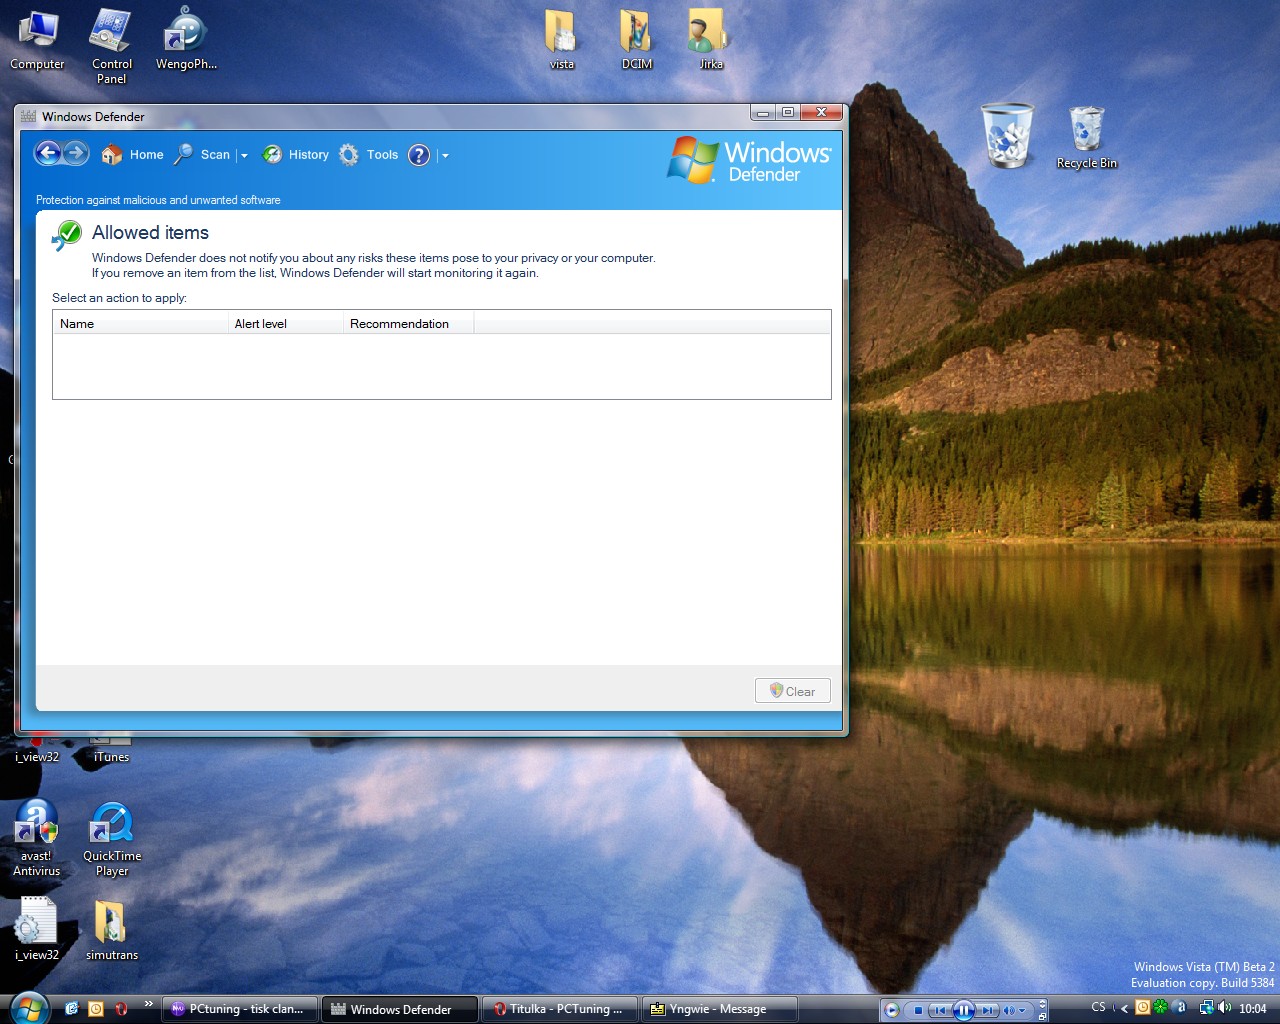Stop playback in the taskbar media player
Screen dimensions: 1280x1024
coord(918,1010)
